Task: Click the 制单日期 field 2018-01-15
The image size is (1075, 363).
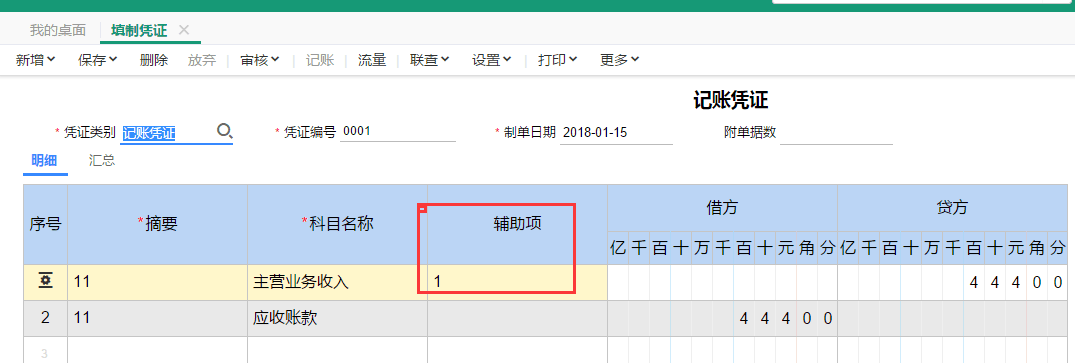Action: [x=616, y=133]
